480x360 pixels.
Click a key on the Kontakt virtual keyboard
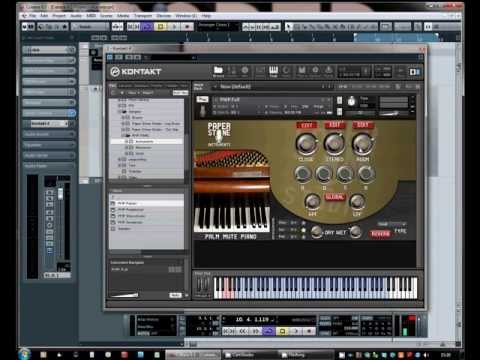tap(315, 288)
